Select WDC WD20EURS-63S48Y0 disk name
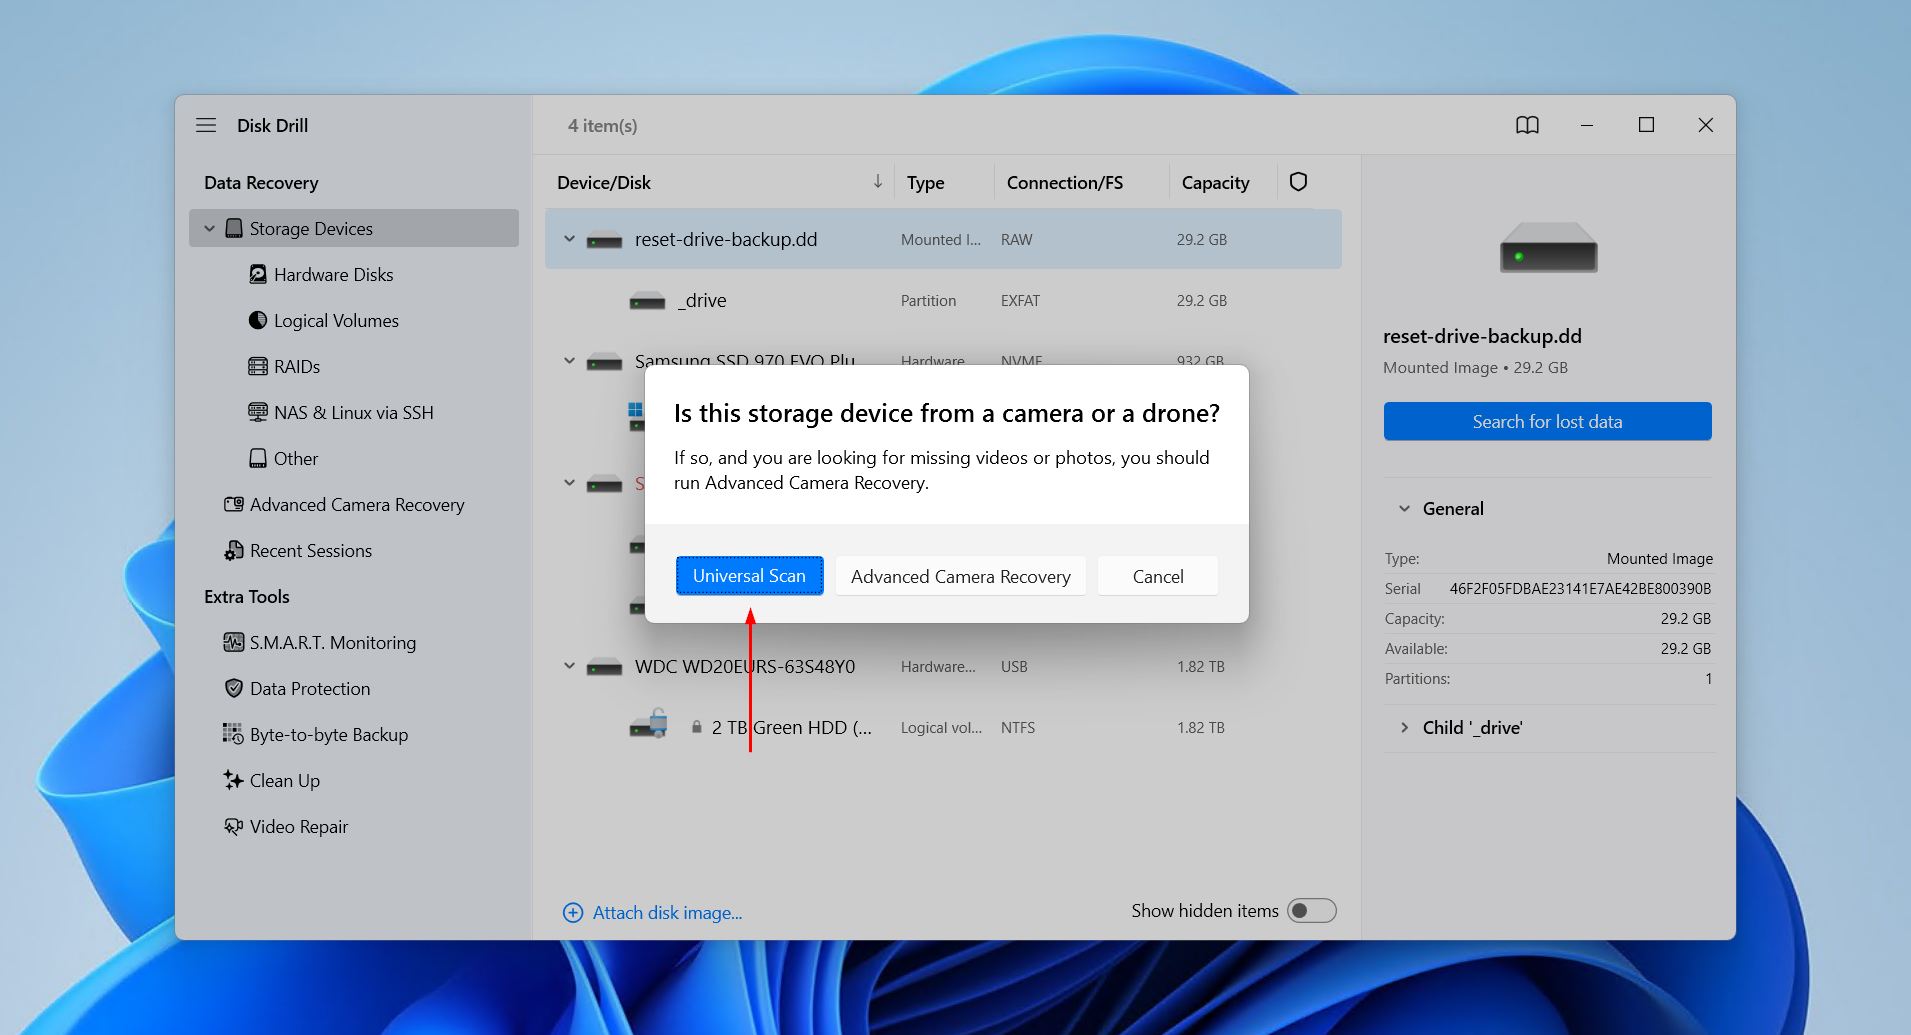The width and height of the screenshot is (1911, 1035). 744,666
